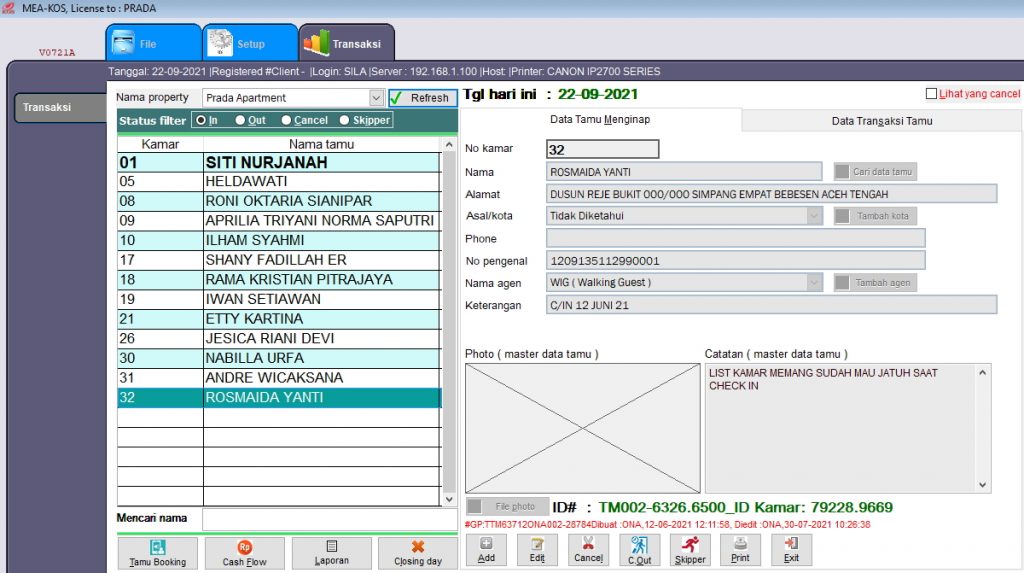Click the Kamar column header
Screen dimensions: 1024x573
pos(160,144)
